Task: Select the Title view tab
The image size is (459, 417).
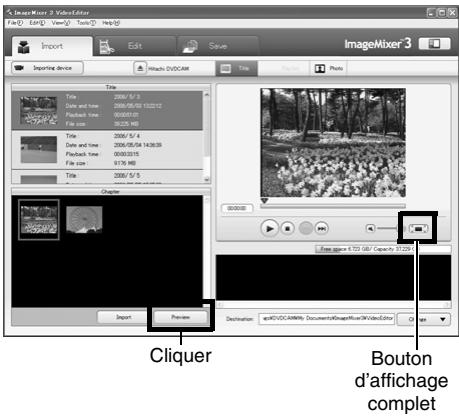Action: 236,68
